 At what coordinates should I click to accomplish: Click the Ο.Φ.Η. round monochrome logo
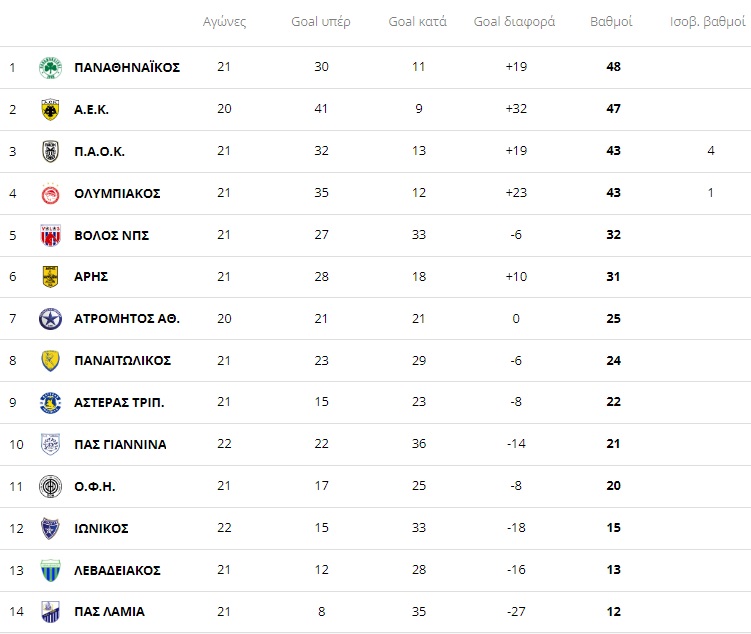tap(50, 487)
